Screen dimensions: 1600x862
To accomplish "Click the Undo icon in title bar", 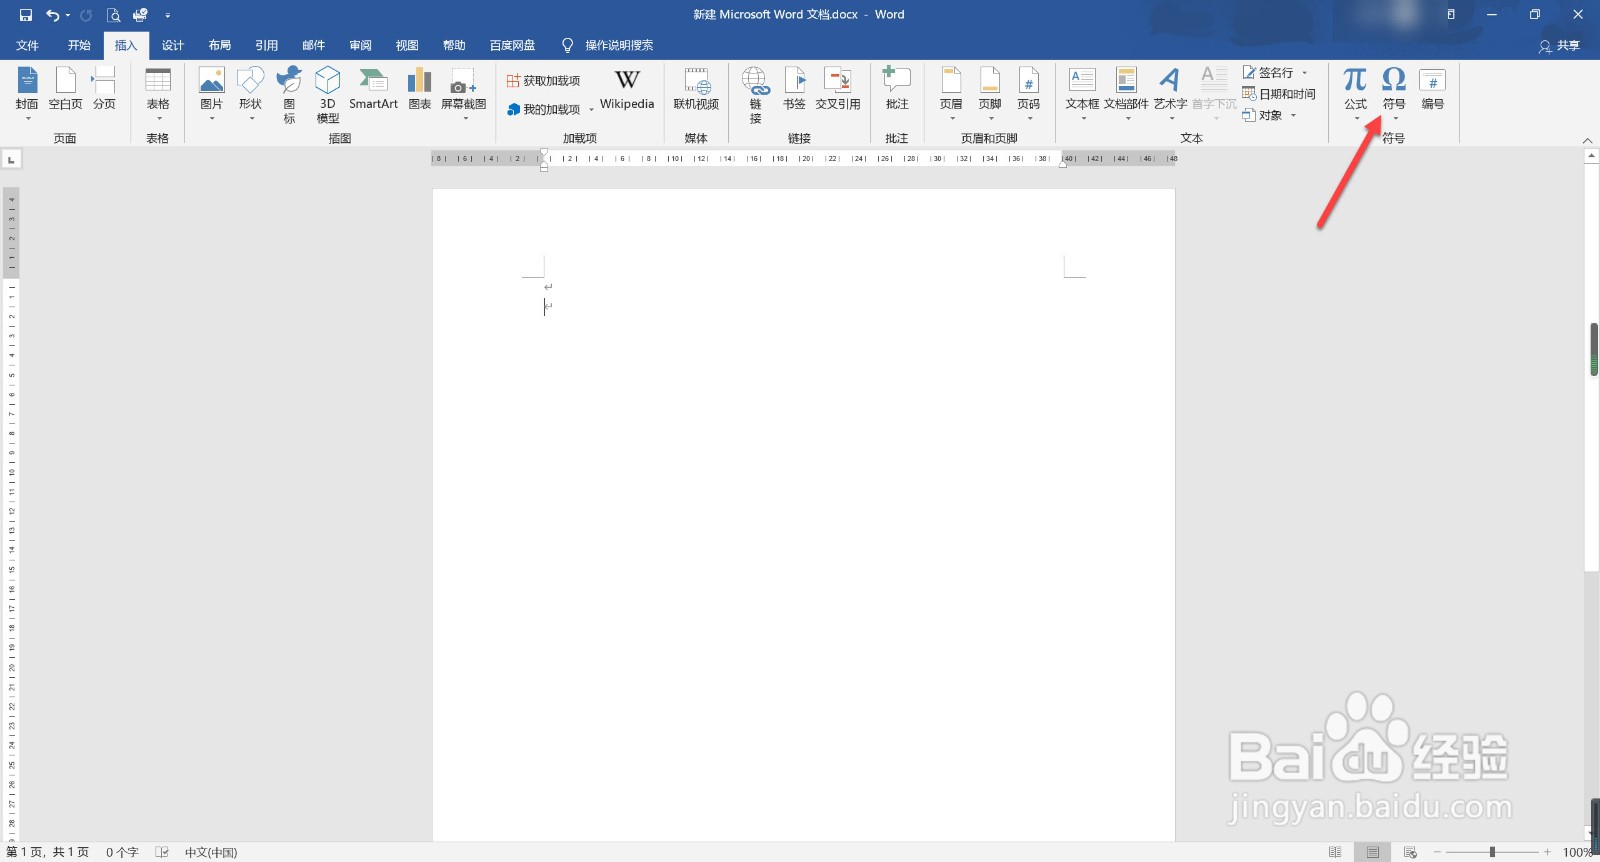I will pos(52,15).
